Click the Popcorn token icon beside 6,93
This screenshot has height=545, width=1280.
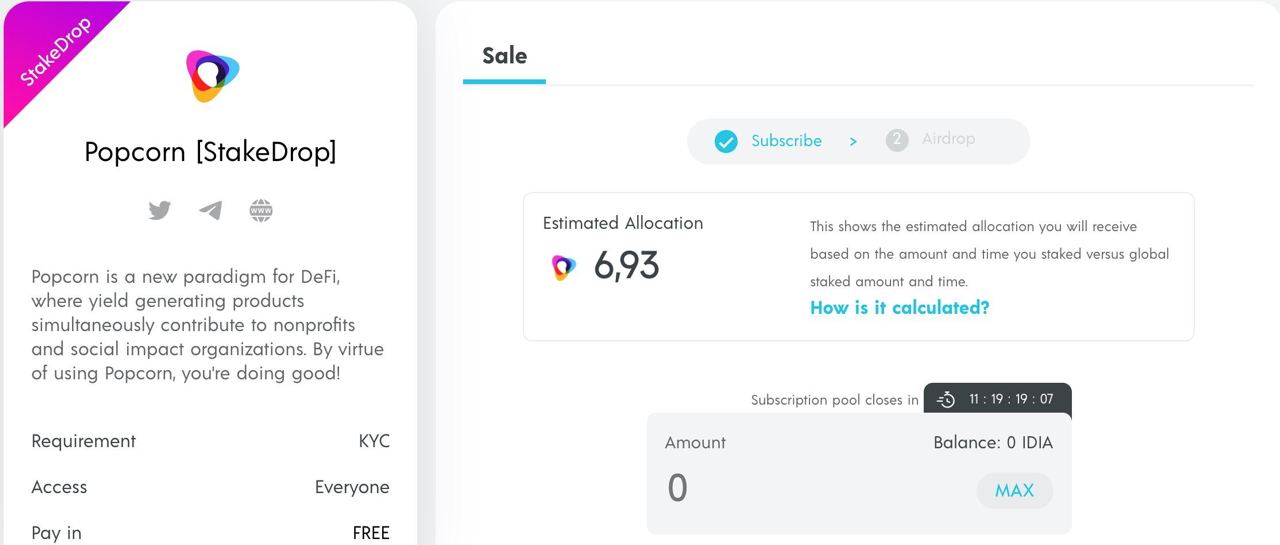(564, 267)
